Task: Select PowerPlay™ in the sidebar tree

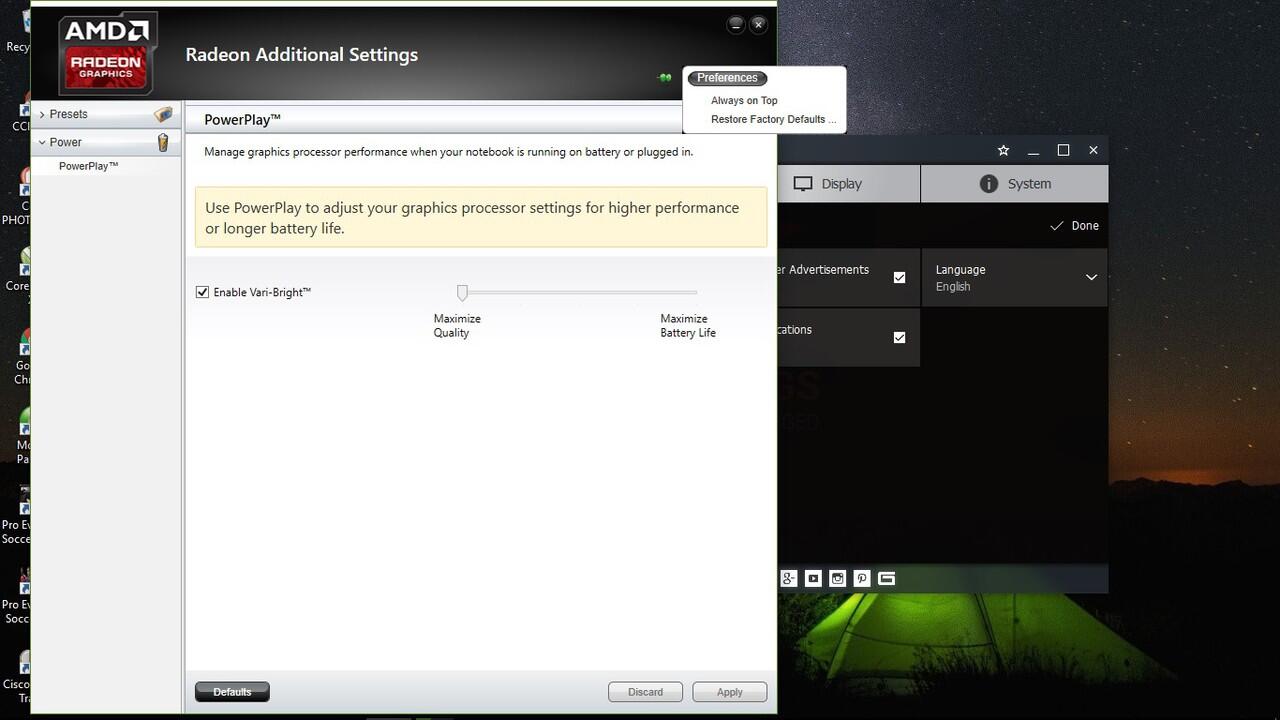Action: point(88,166)
